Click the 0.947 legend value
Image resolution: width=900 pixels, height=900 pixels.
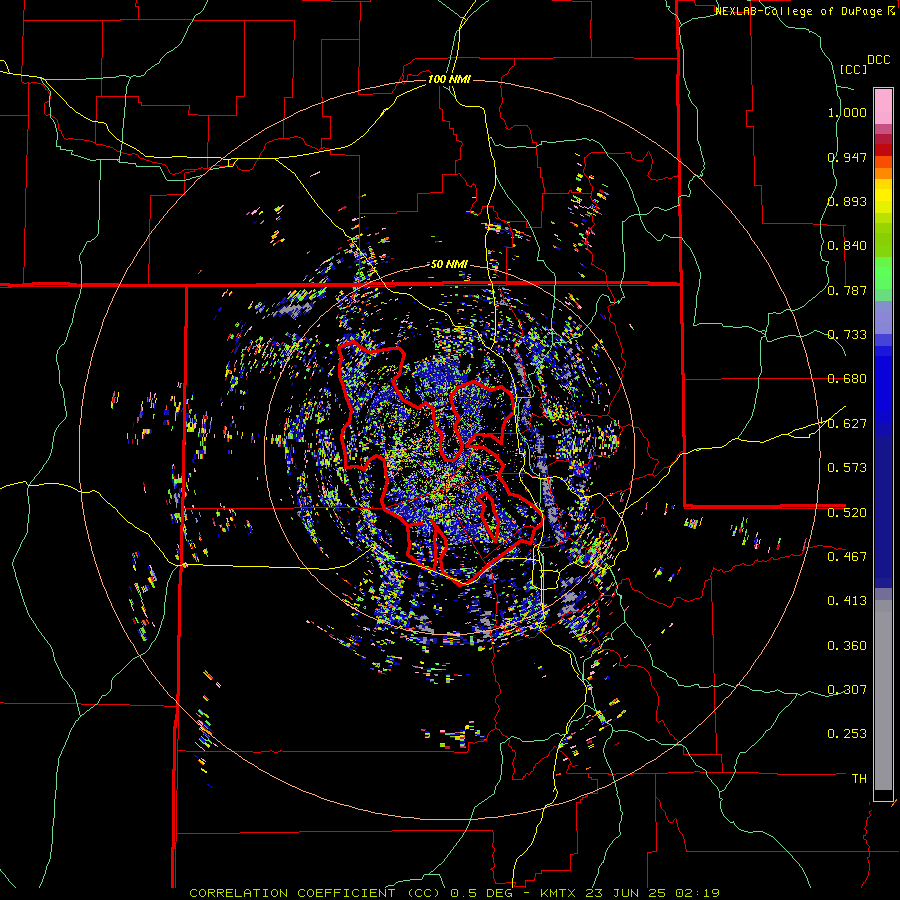tap(847, 157)
